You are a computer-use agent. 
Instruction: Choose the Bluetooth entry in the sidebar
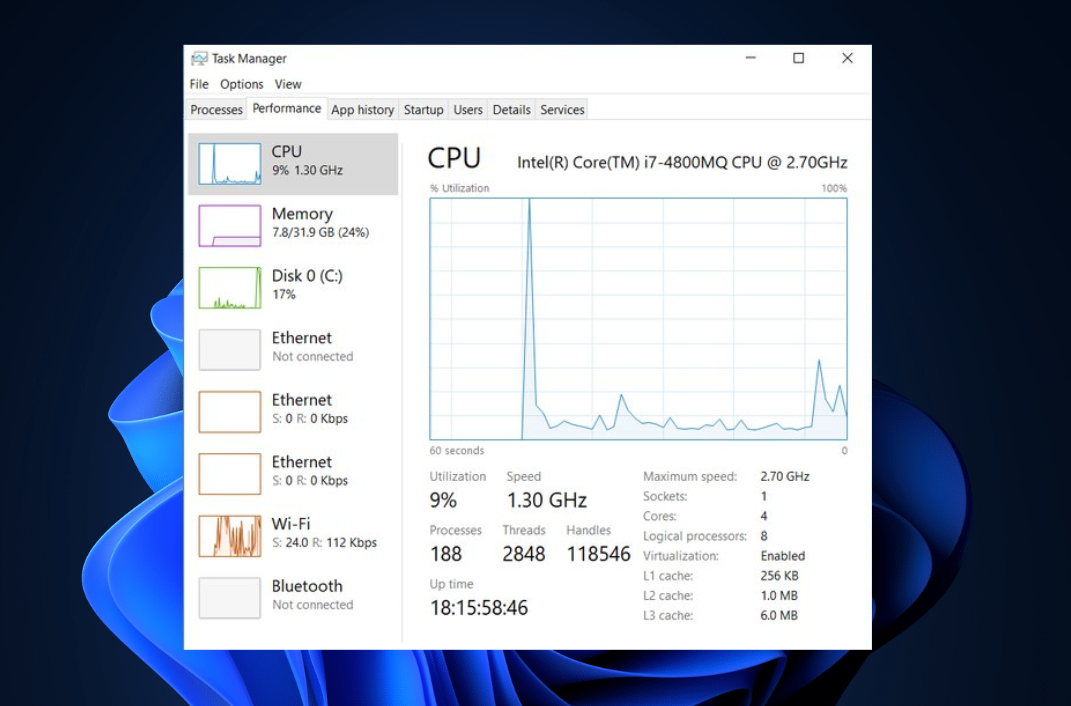click(x=293, y=597)
